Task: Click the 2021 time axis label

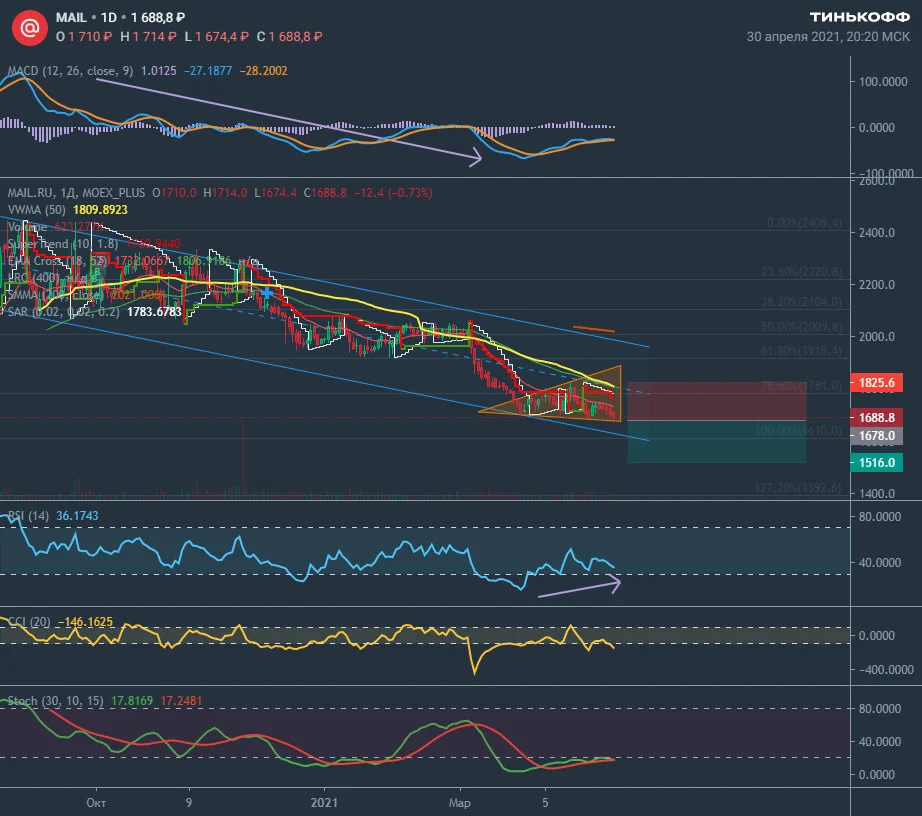Action: tap(324, 802)
